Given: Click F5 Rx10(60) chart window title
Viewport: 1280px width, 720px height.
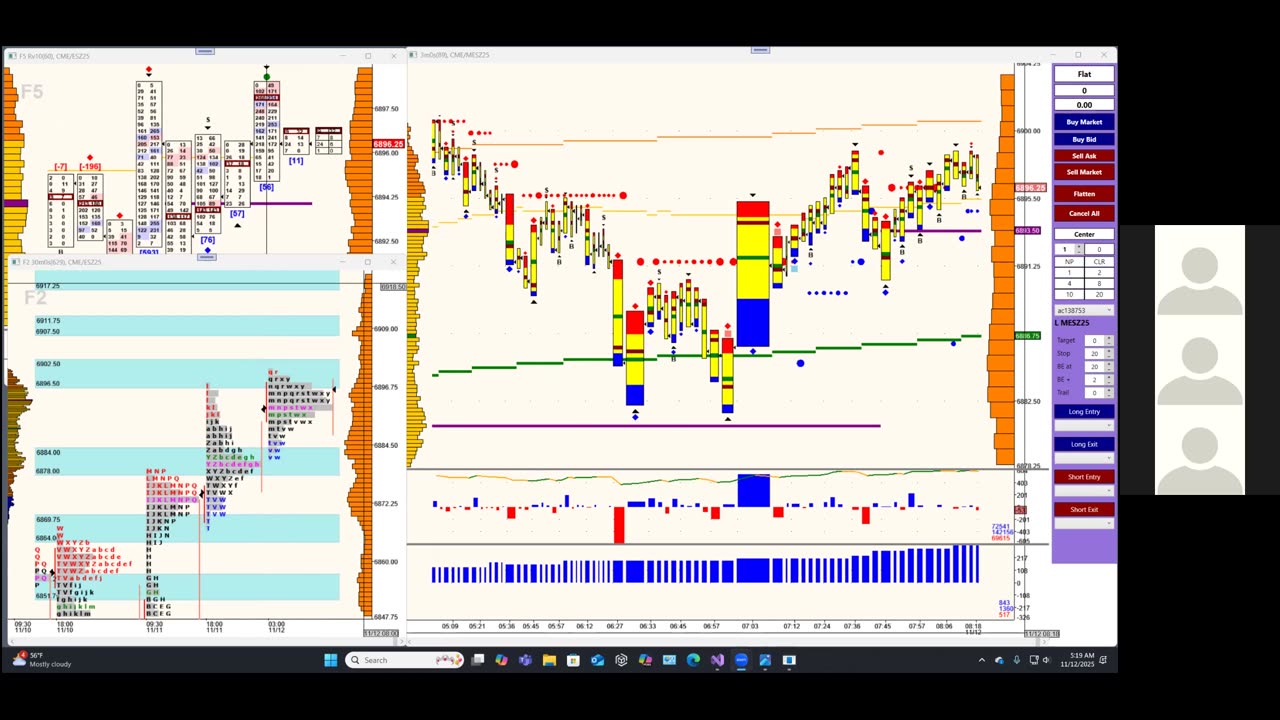Looking at the screenshot, I should (54, 56).
